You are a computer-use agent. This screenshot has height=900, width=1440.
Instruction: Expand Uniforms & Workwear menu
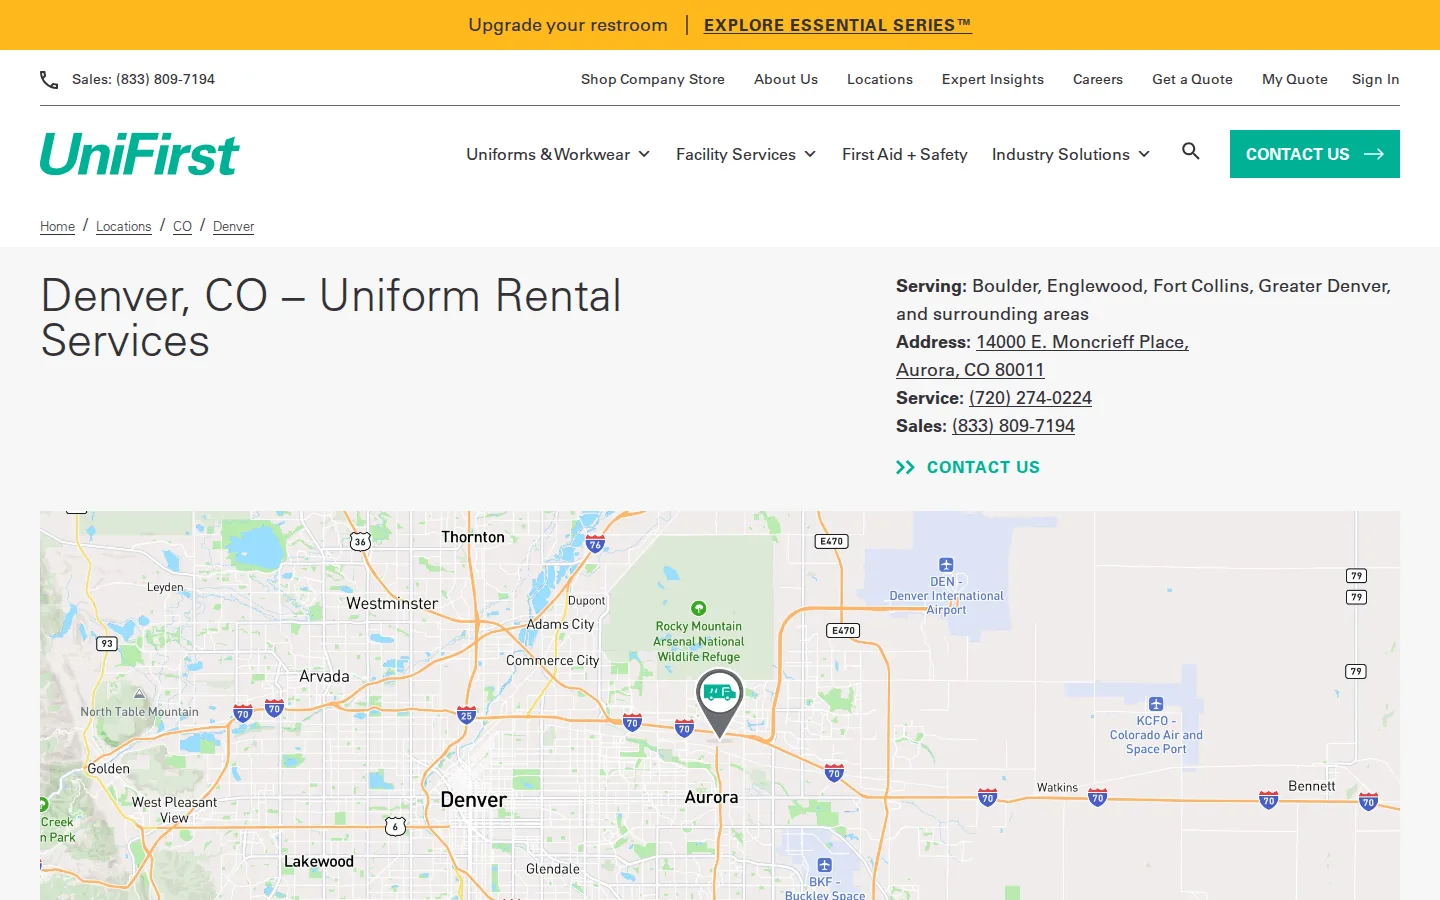[558, 154]
